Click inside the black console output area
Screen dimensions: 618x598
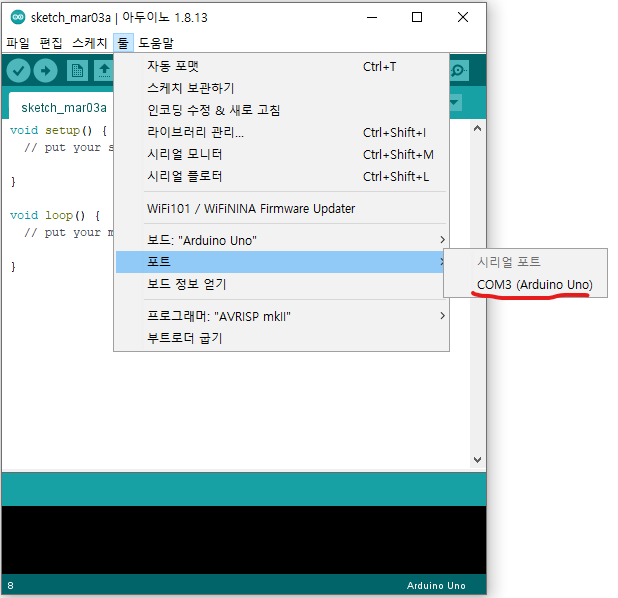pos(244,539)
